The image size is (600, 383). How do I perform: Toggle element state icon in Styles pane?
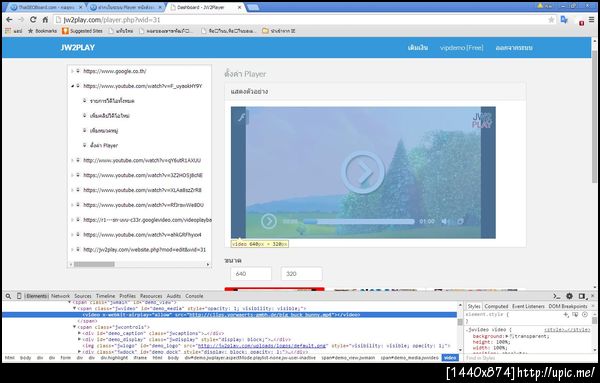coord(575,315)
